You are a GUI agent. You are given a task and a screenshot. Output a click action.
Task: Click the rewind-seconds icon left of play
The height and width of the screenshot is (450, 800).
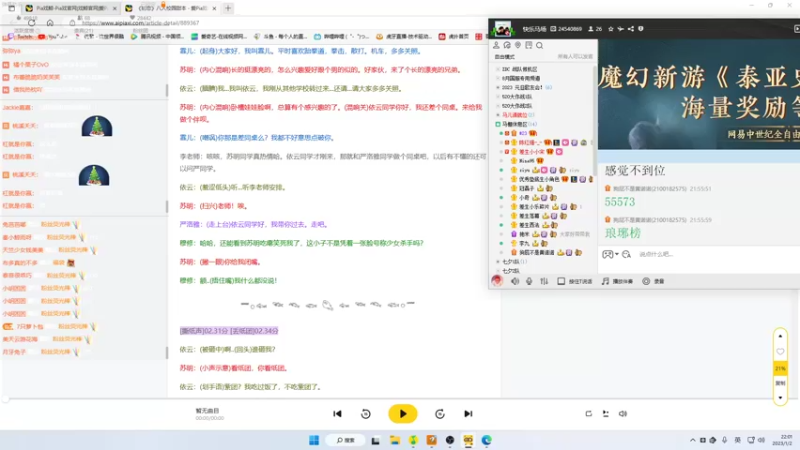click(366, 414)
